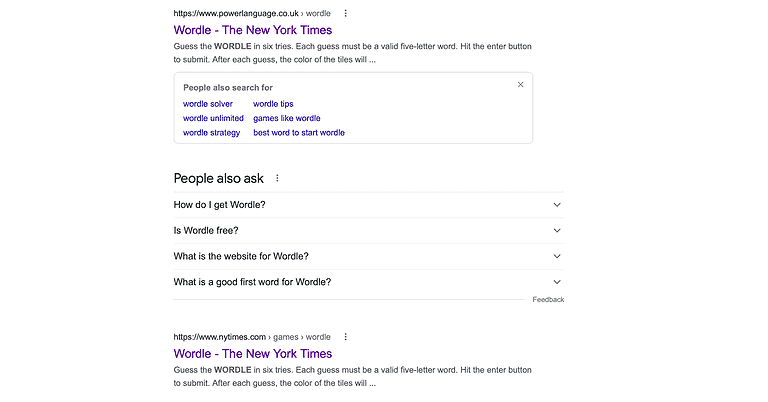Search for 'wordle solver' suggestion

coord(208,104)
